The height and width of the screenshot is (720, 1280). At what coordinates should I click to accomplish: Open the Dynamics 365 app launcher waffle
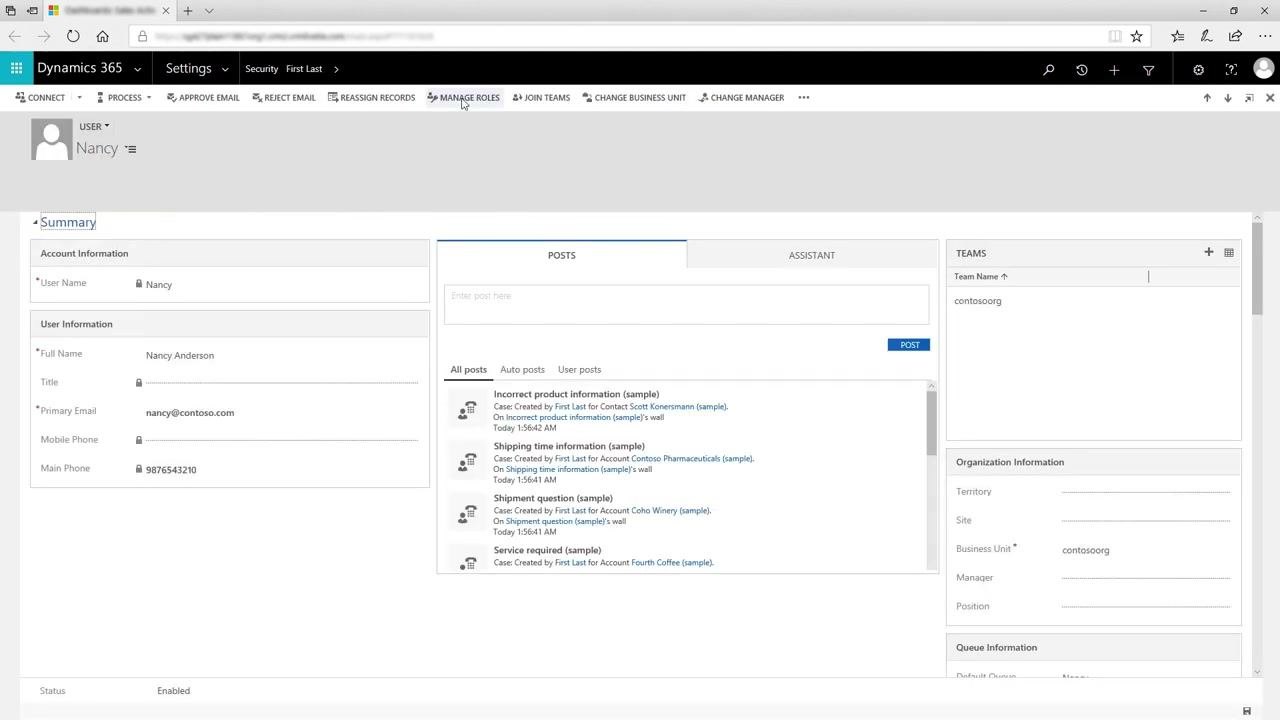tap(16, 69)
